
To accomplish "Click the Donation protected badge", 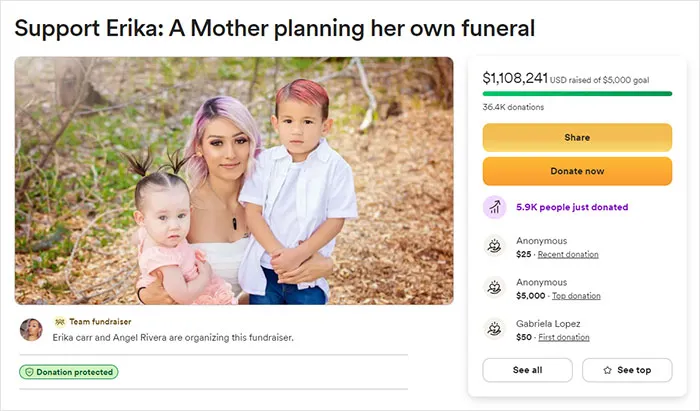I will pyautogui.click(x=69, y=372).
